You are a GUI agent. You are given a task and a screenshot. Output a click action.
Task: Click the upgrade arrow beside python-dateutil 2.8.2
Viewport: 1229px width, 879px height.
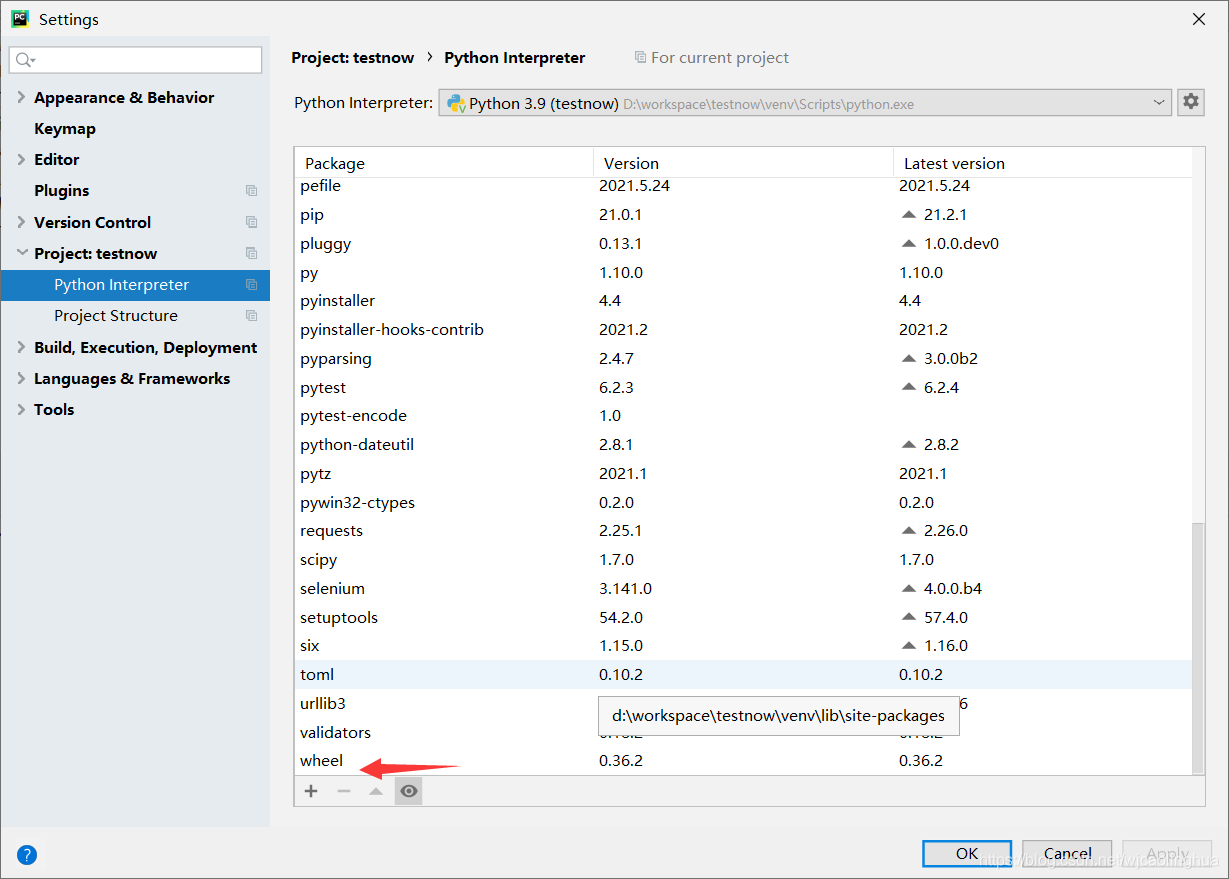tap(908, 445)
